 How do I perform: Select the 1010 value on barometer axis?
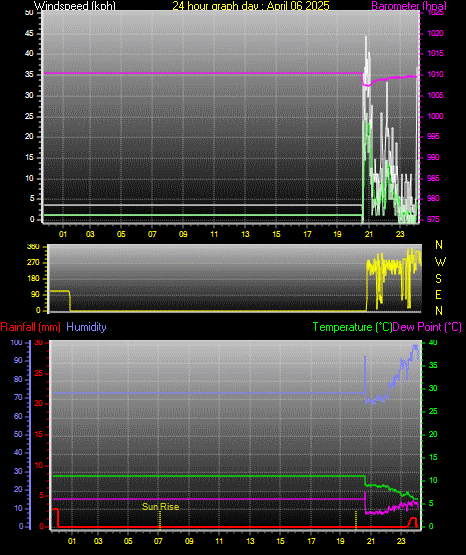coord(435,74)
